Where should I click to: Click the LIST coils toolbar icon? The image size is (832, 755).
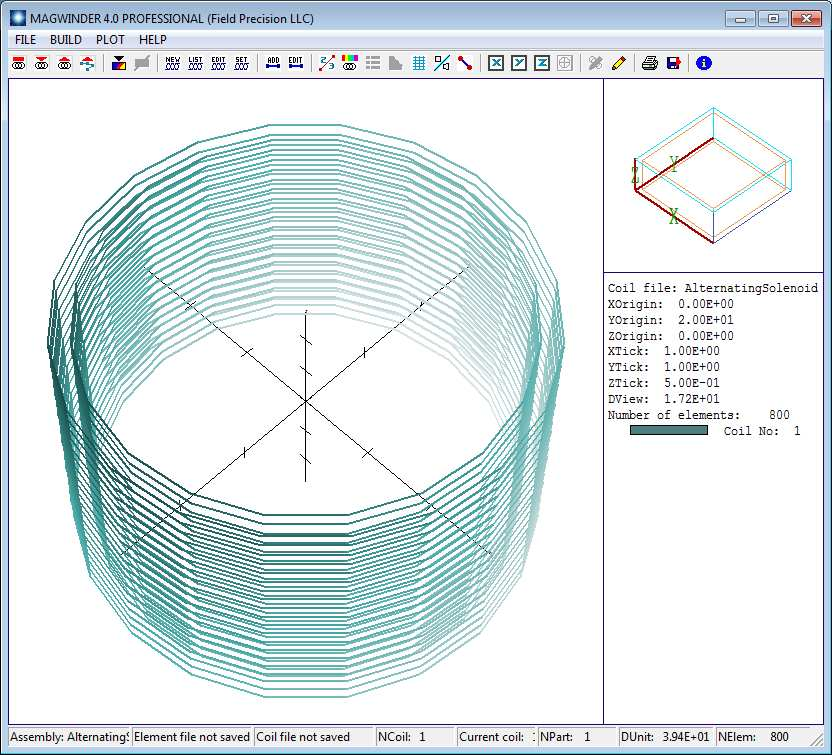[x=195, y=63]
